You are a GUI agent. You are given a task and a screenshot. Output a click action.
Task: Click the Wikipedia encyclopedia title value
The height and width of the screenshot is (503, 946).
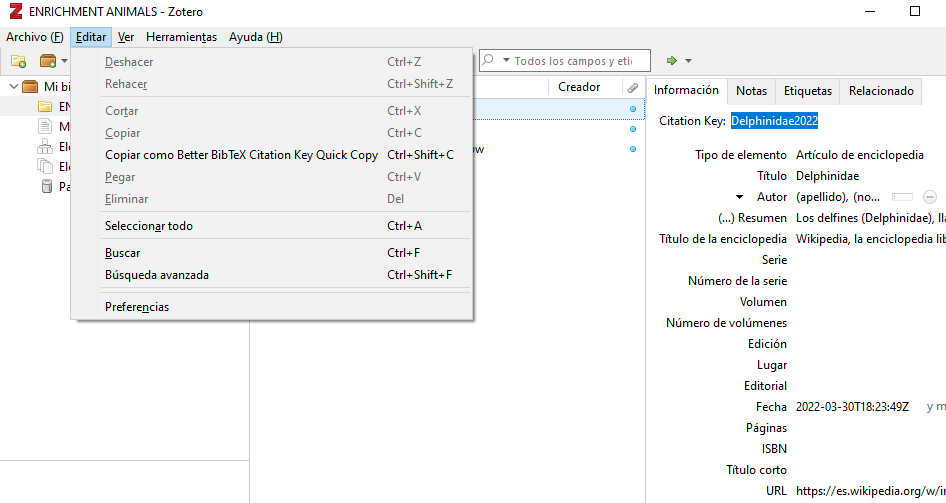(x=871, y=239)
